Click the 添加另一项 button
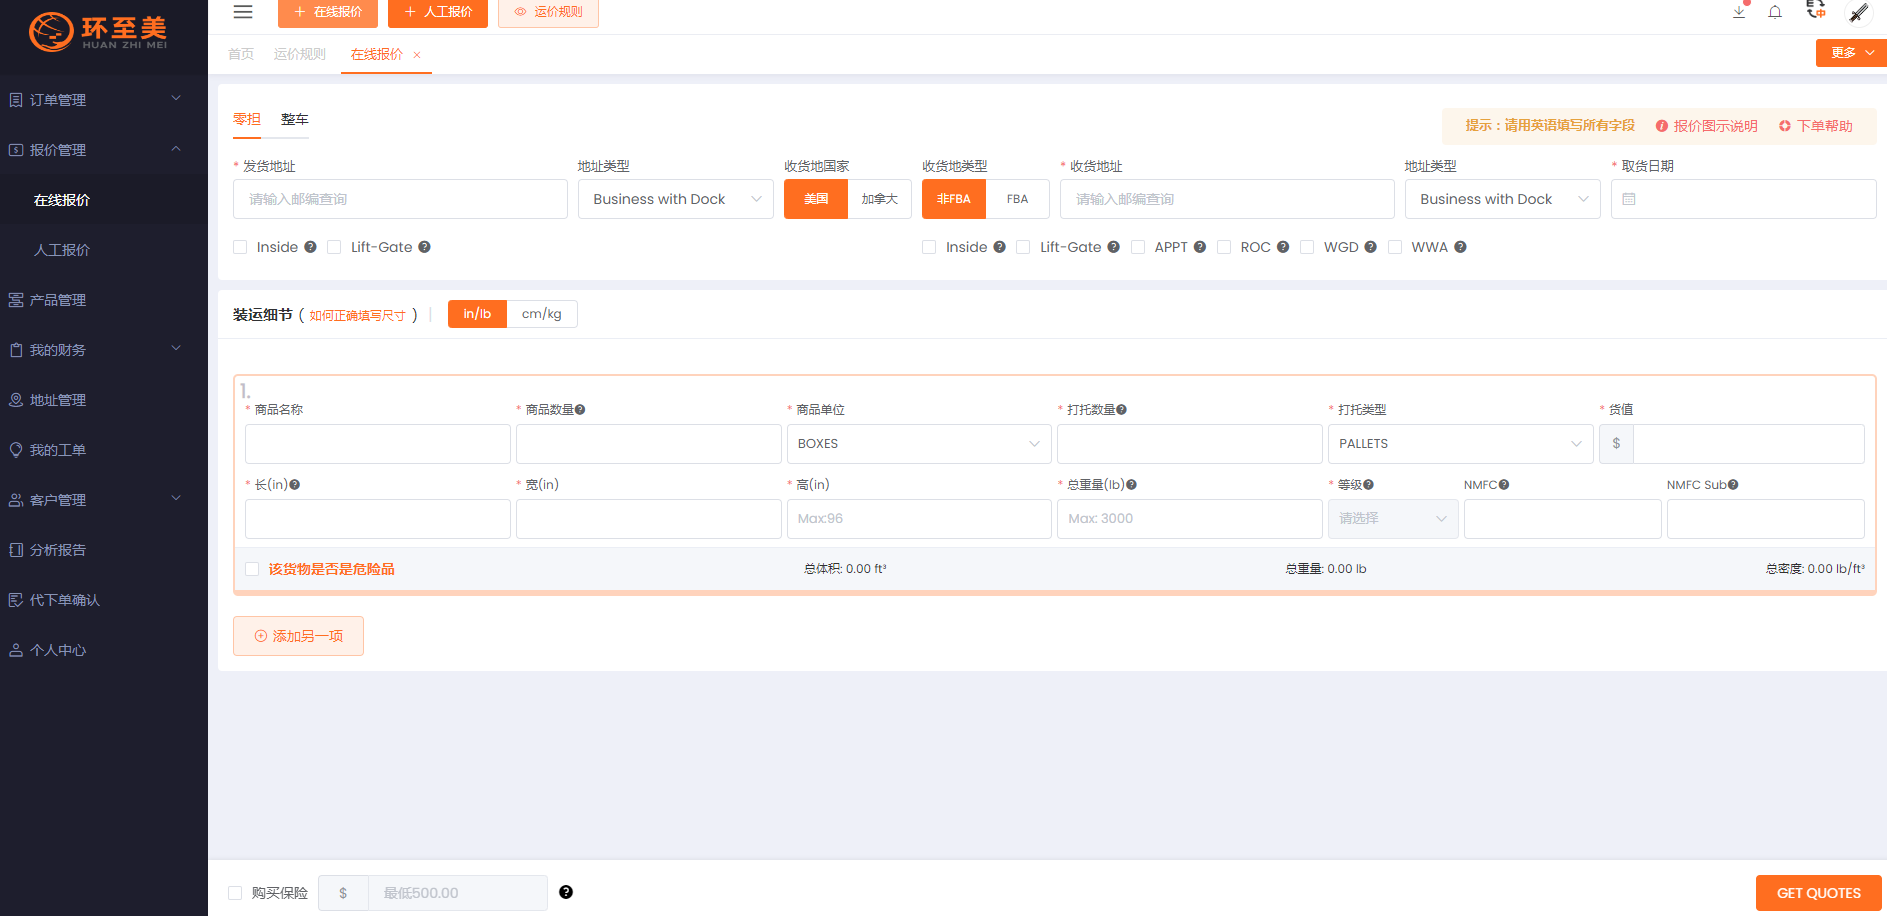The image size is (1887, 916). (x=298, y=636)
